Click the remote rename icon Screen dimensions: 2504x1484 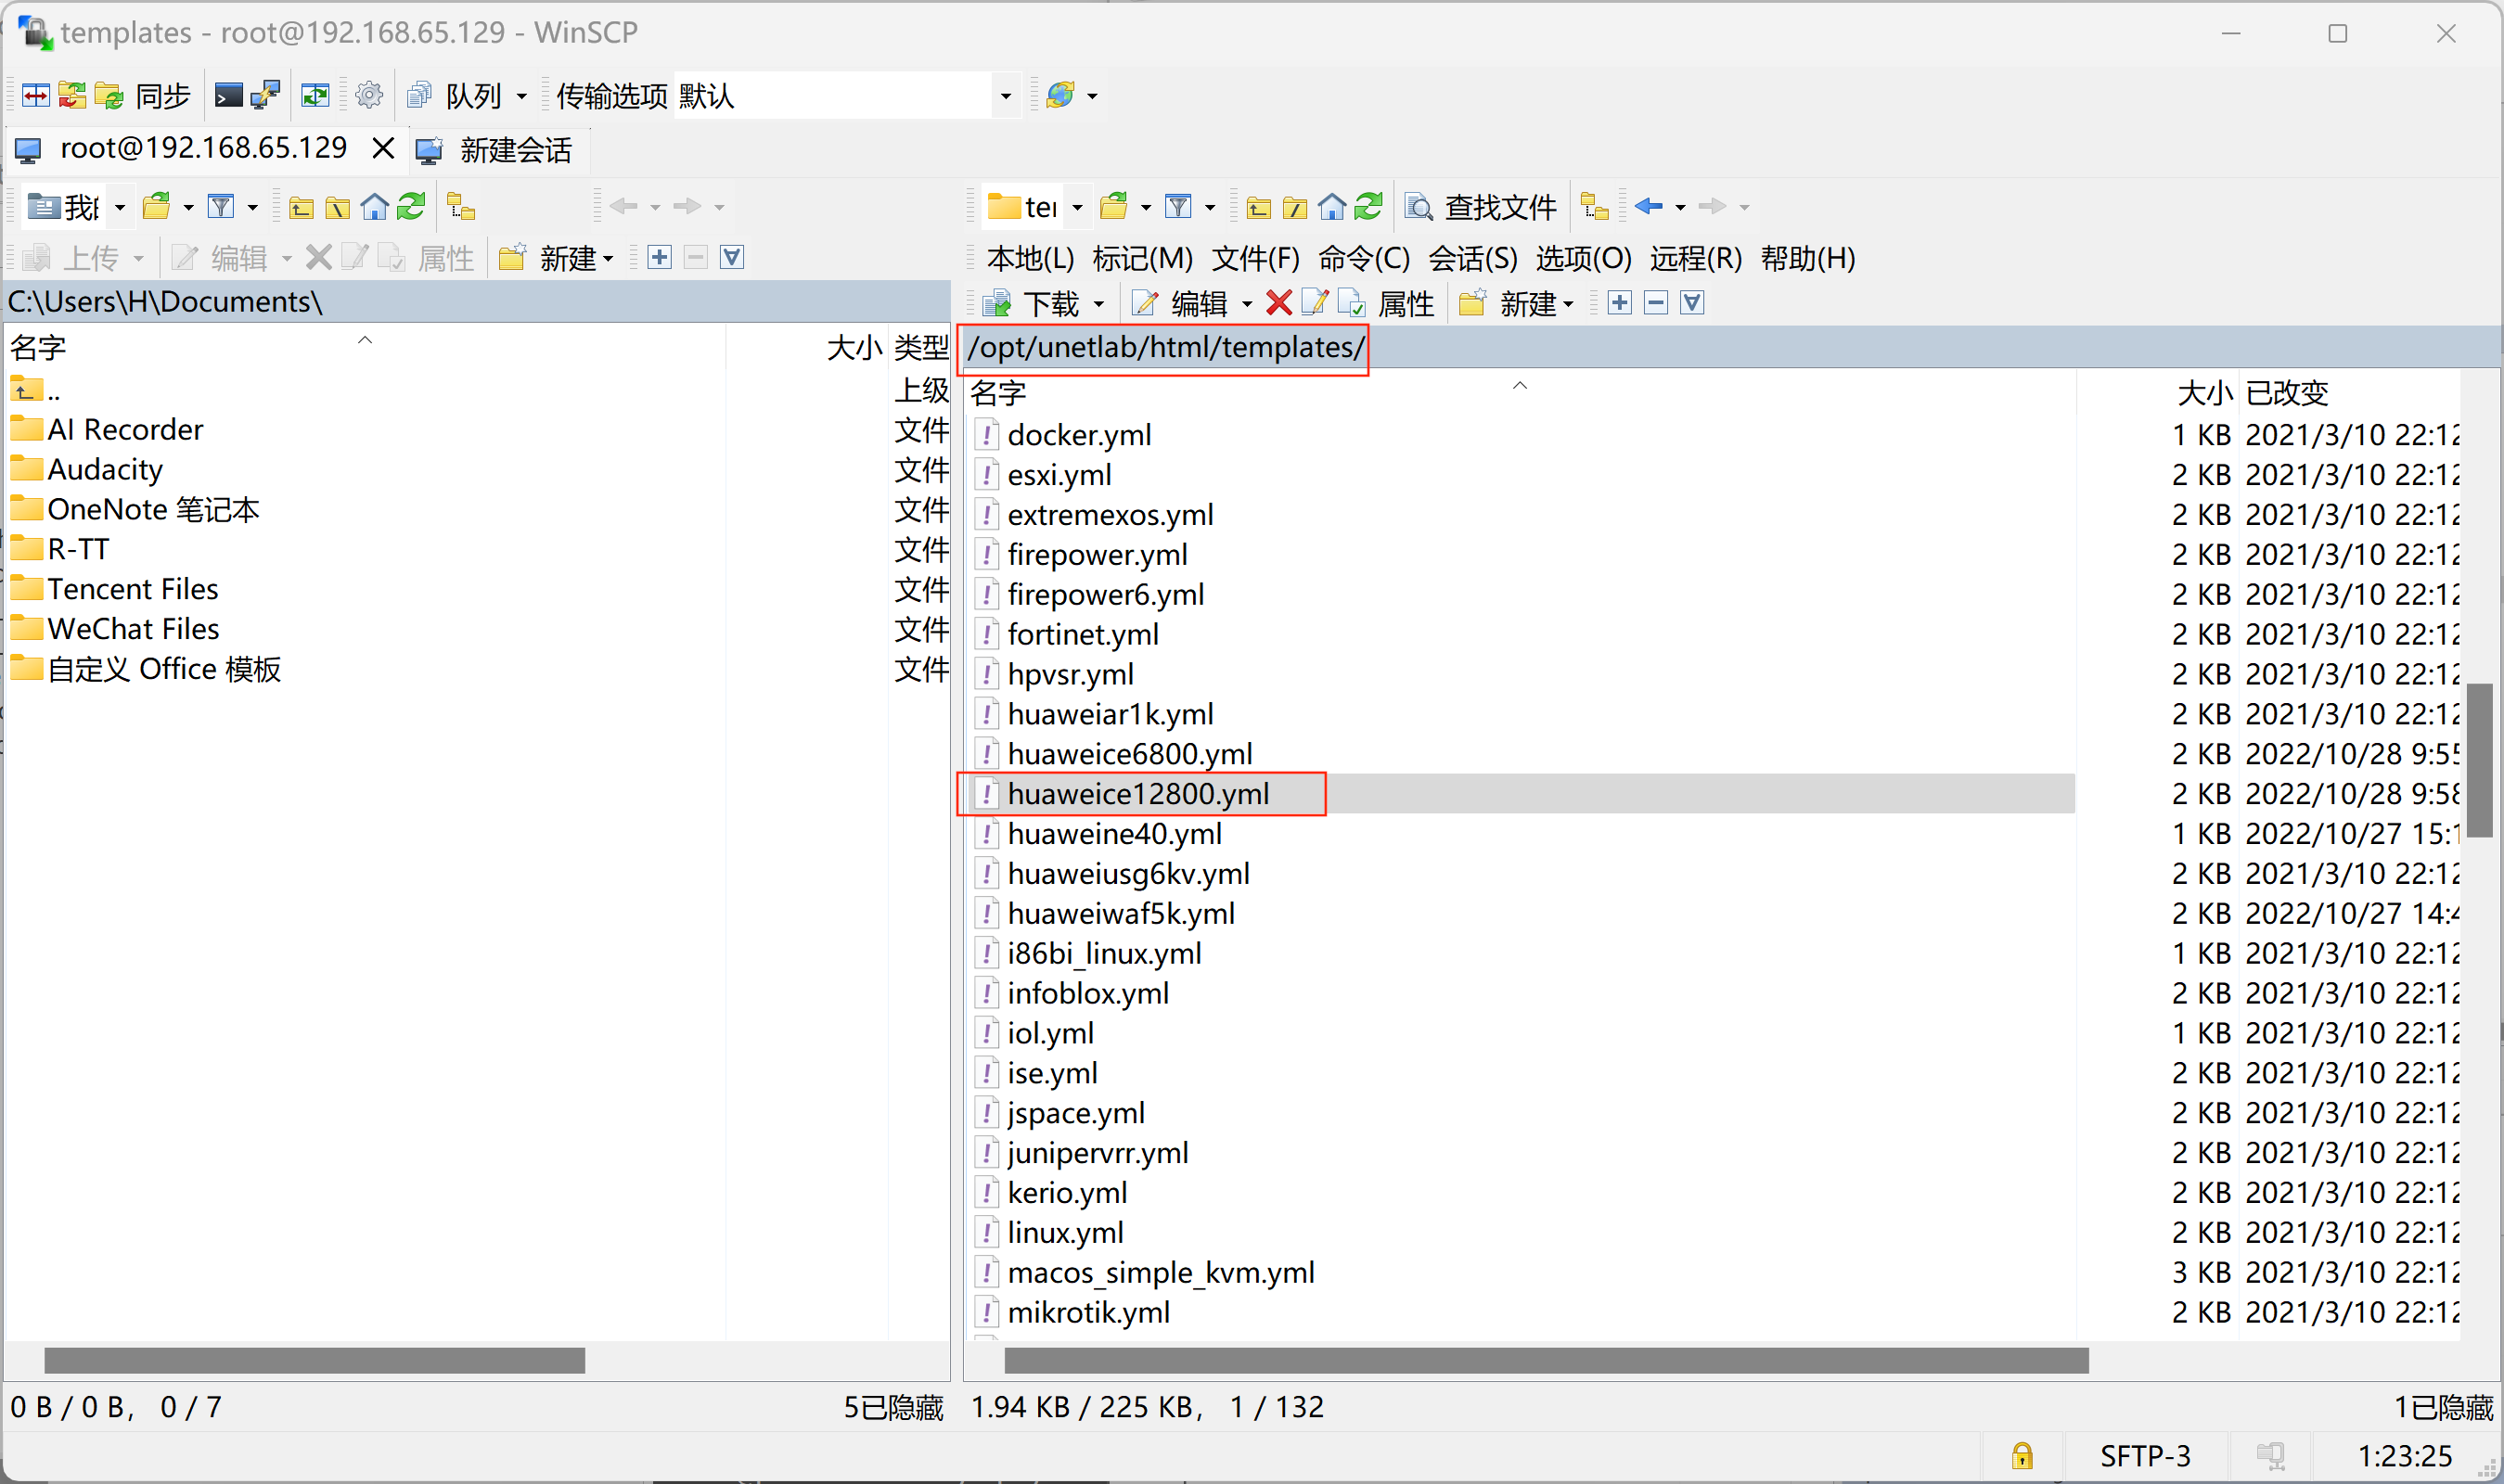pos(1314,302)
